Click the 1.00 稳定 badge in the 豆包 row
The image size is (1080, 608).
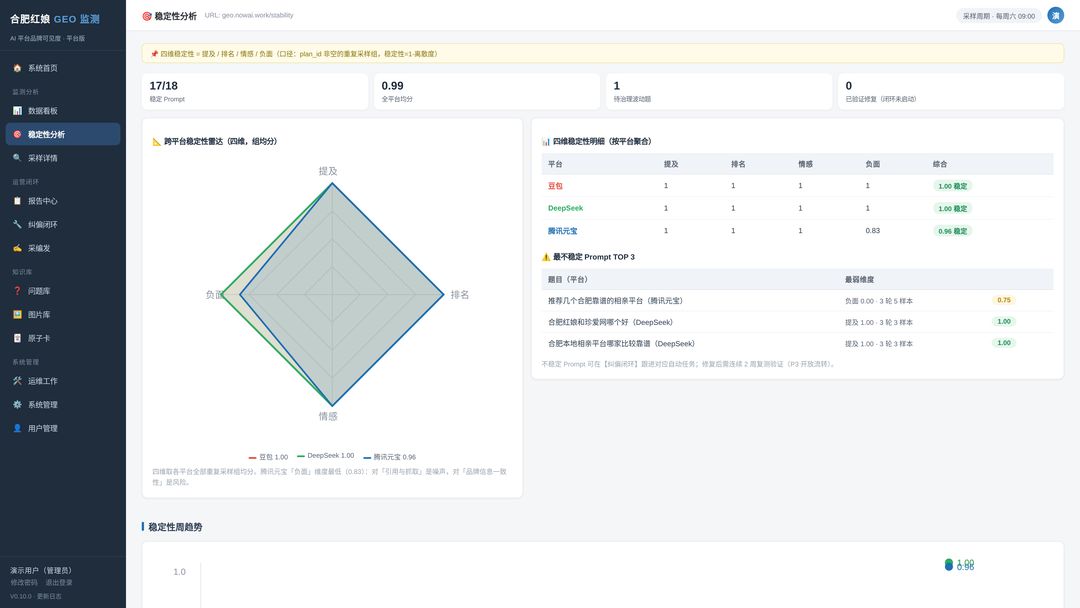tap(953, 186)
